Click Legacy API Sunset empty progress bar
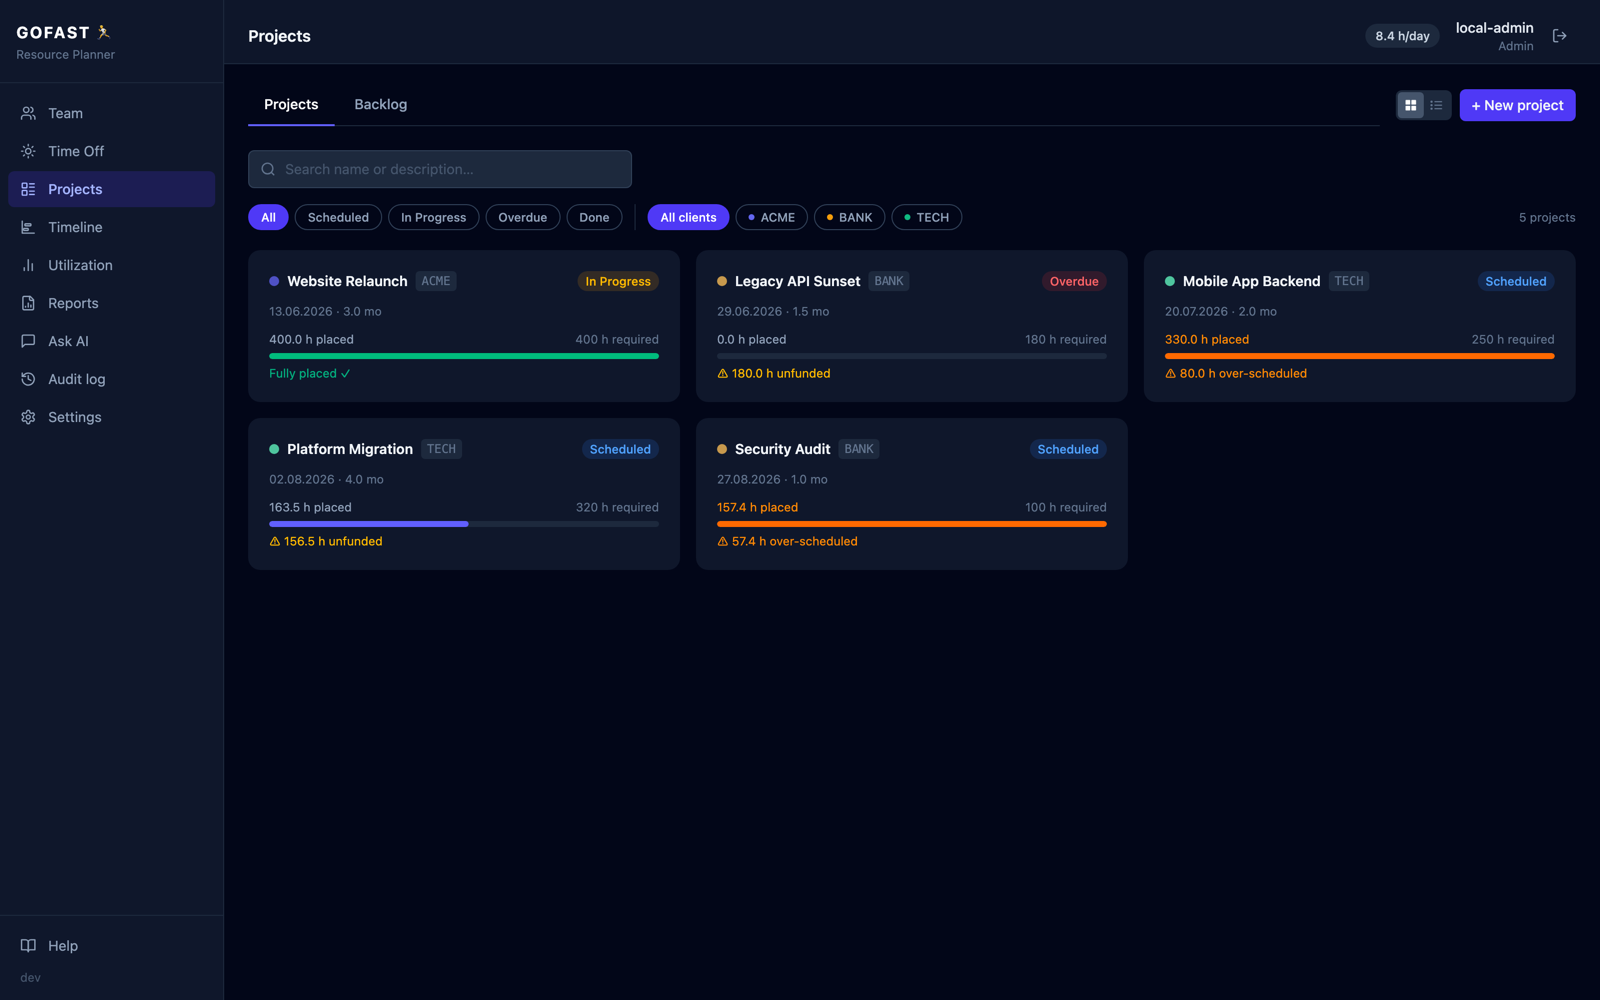The image size is (1600, 1000). click(x=912, y=356)
